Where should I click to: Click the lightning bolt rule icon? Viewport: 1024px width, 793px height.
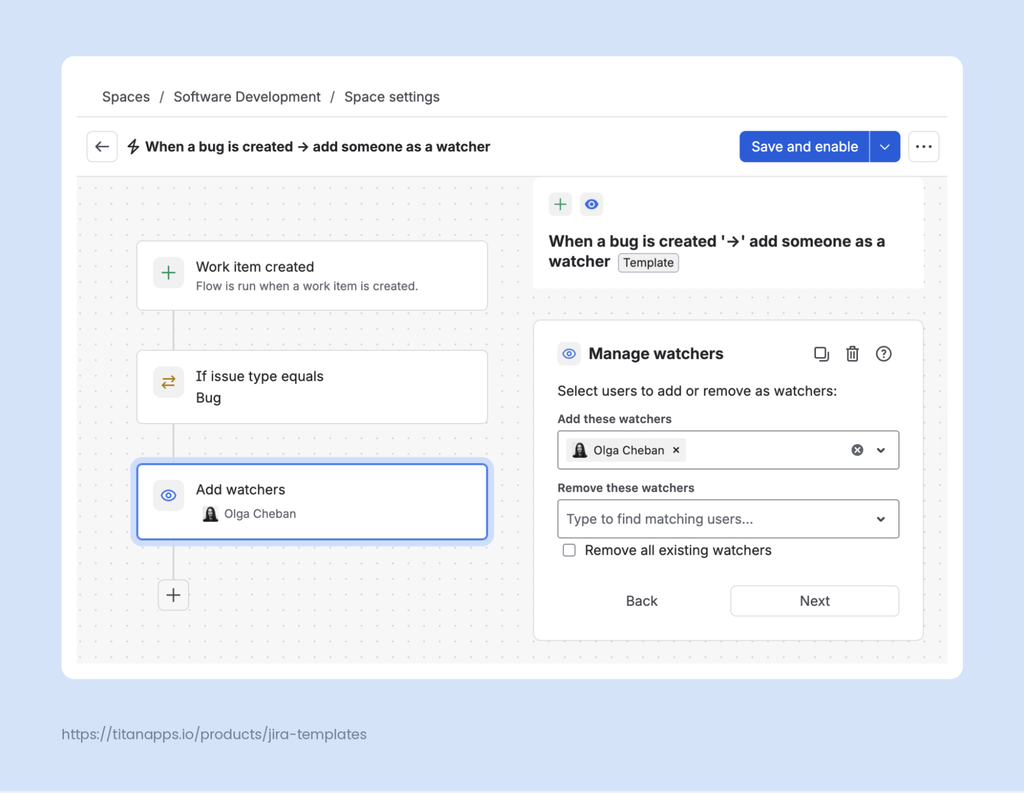[133, 146]
